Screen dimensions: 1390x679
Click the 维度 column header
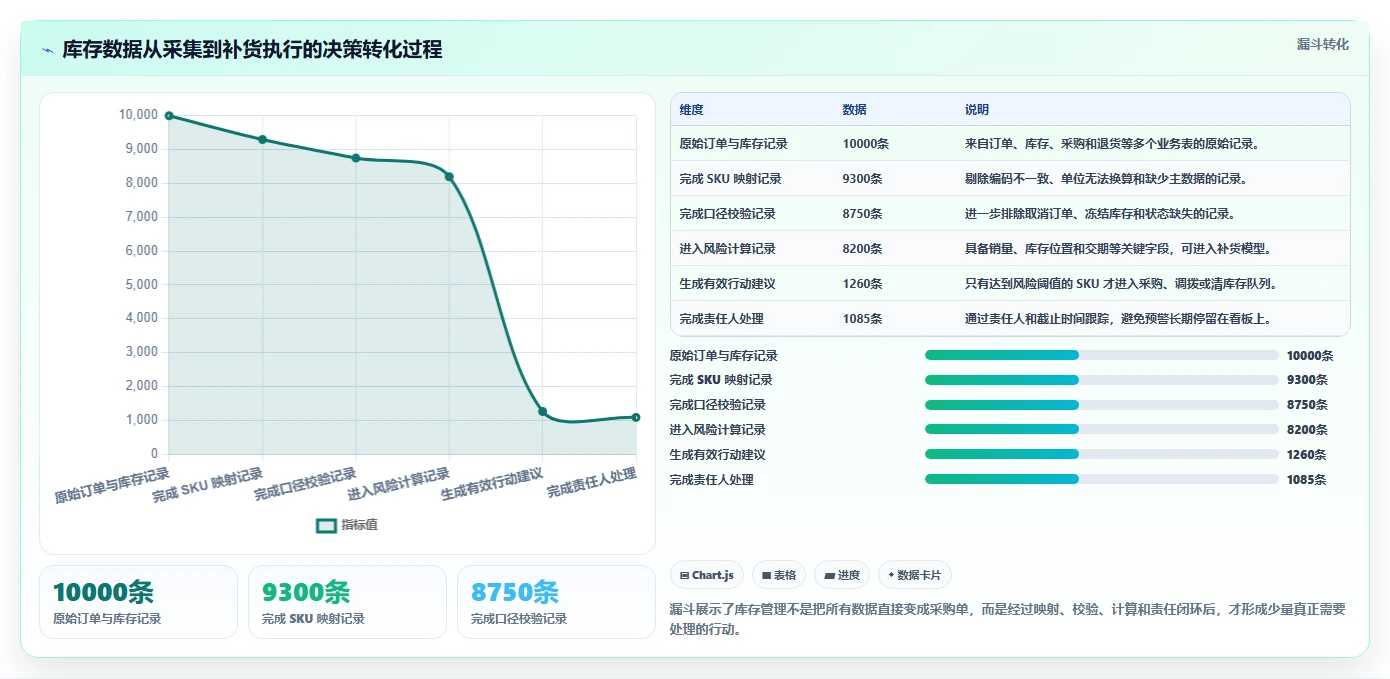coord(691,110)
